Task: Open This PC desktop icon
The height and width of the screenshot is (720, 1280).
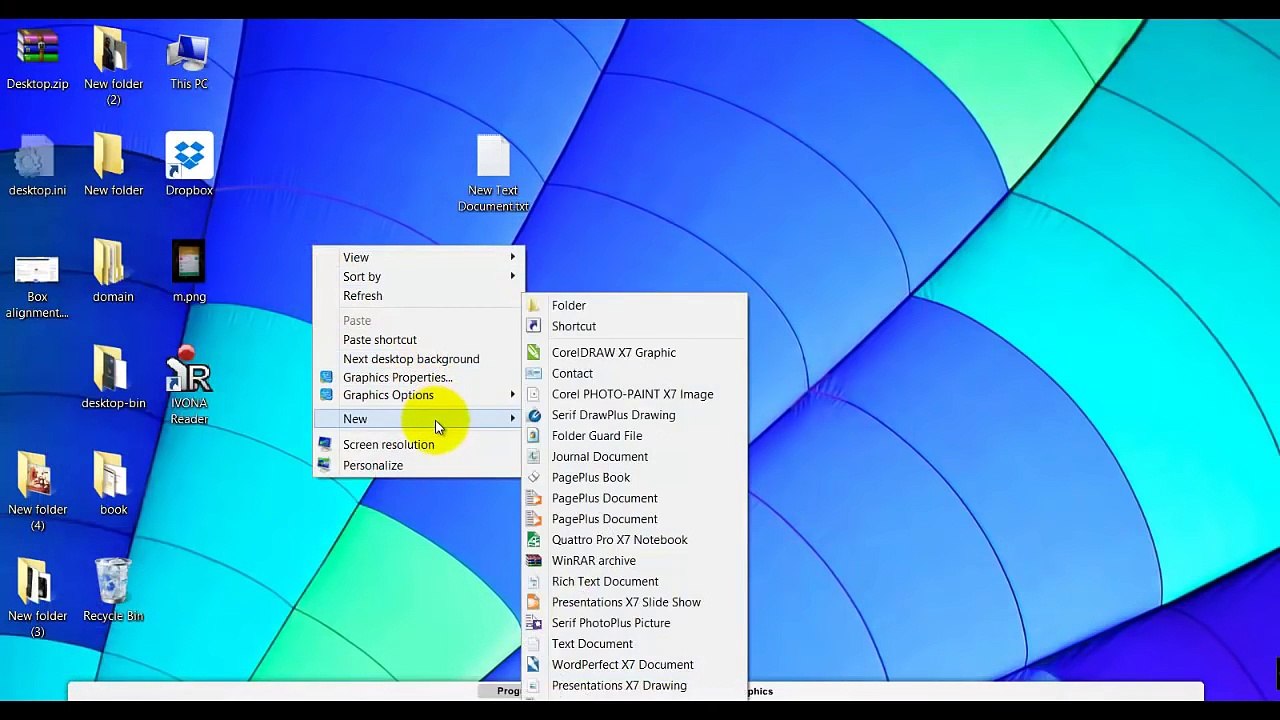Action: [x=189, y=52]
